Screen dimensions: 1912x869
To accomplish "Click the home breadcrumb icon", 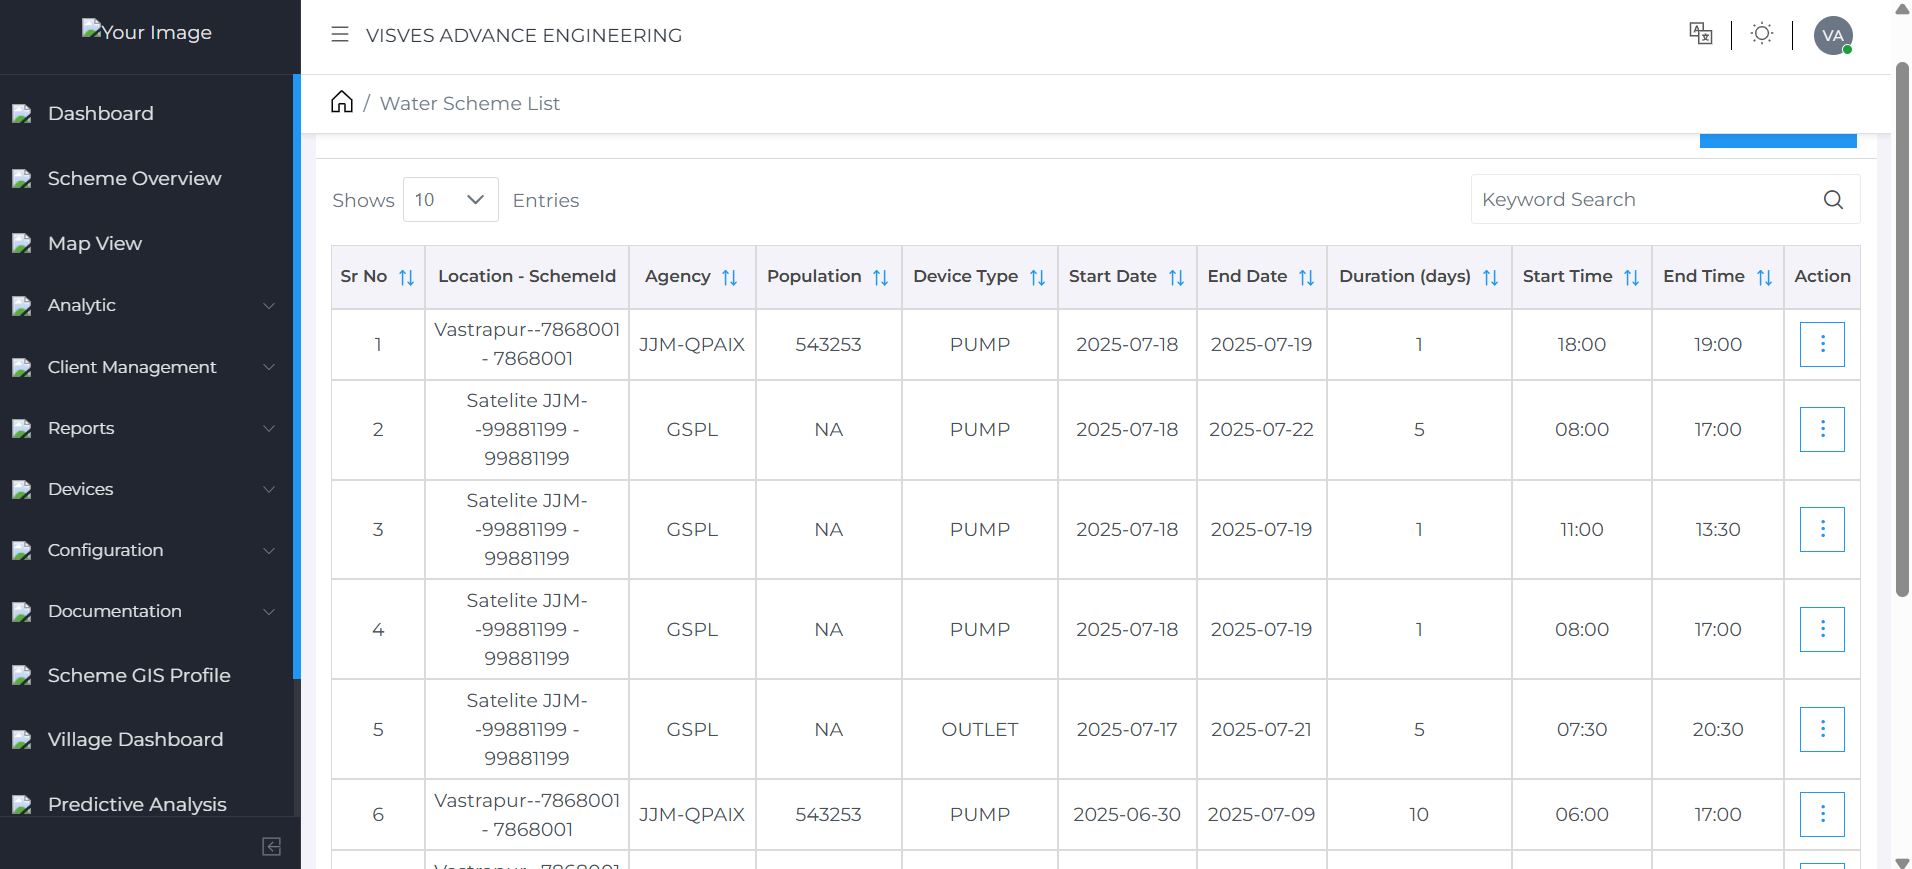I will coord(342,102).
